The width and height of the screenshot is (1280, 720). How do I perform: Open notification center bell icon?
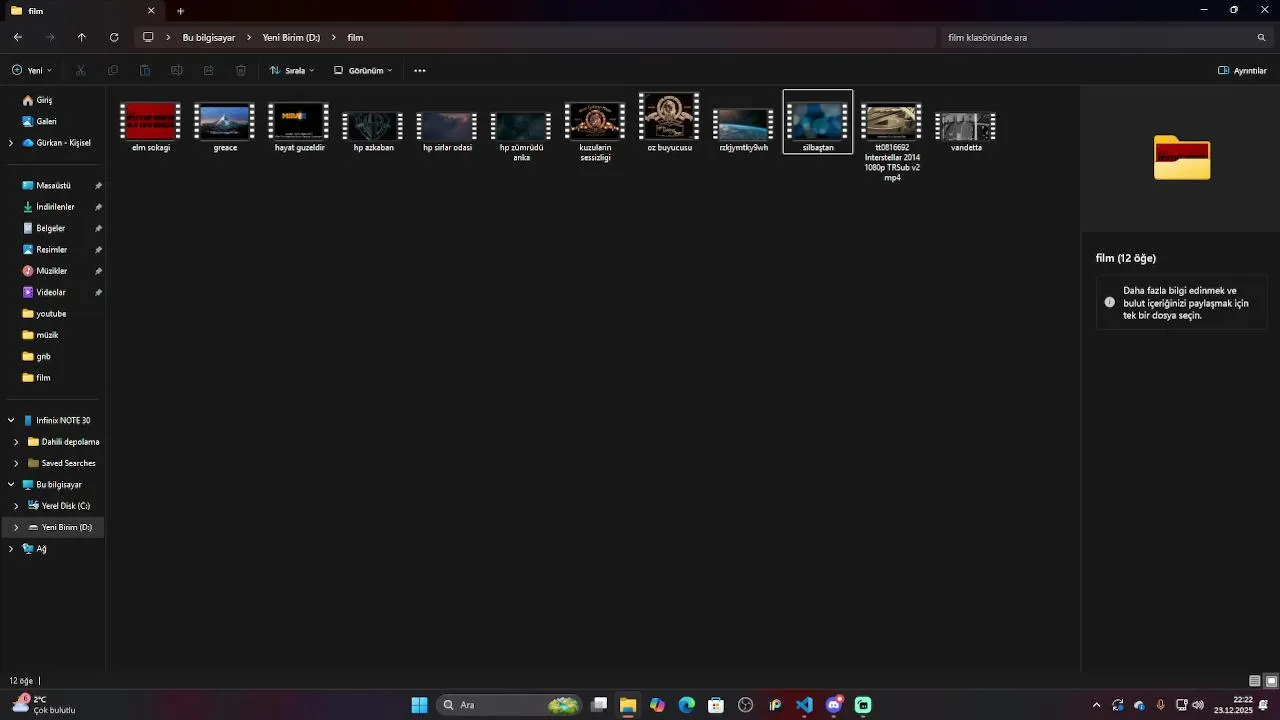[x=1264, y=705]
